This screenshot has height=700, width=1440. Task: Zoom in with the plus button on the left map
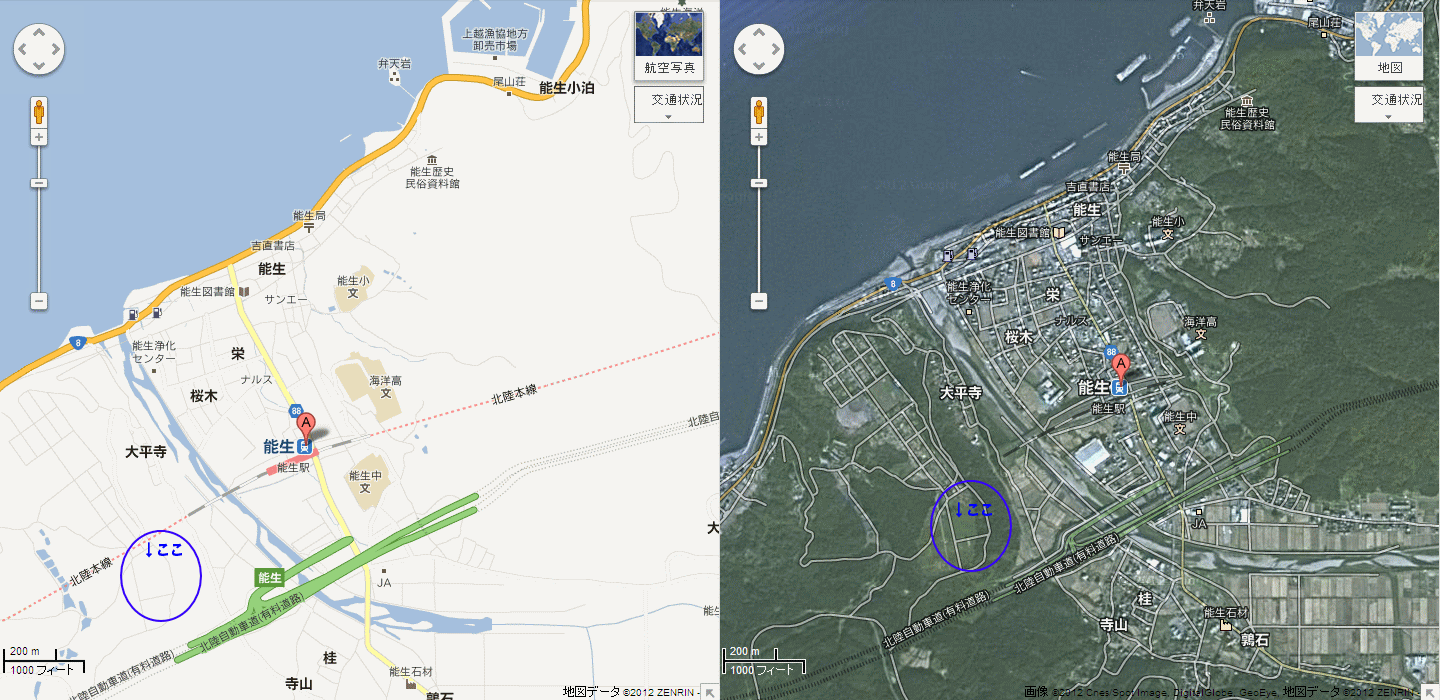click(x=39, y=137)
